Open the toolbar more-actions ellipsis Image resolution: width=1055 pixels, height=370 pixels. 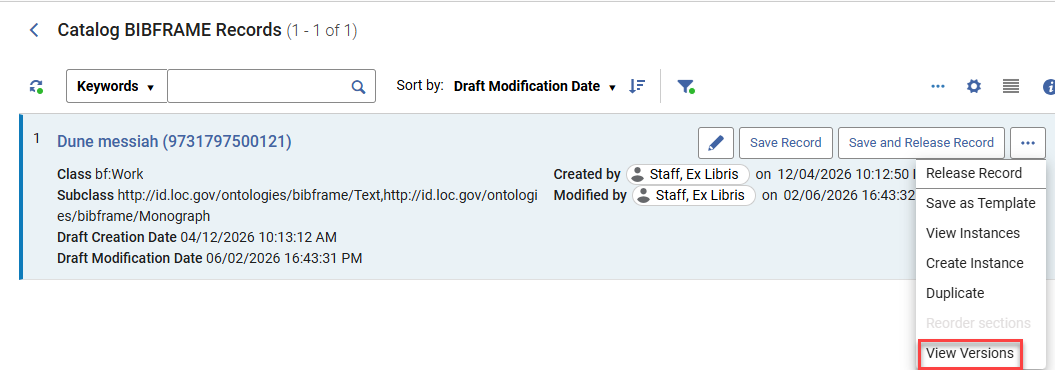(x=938, y=86)
